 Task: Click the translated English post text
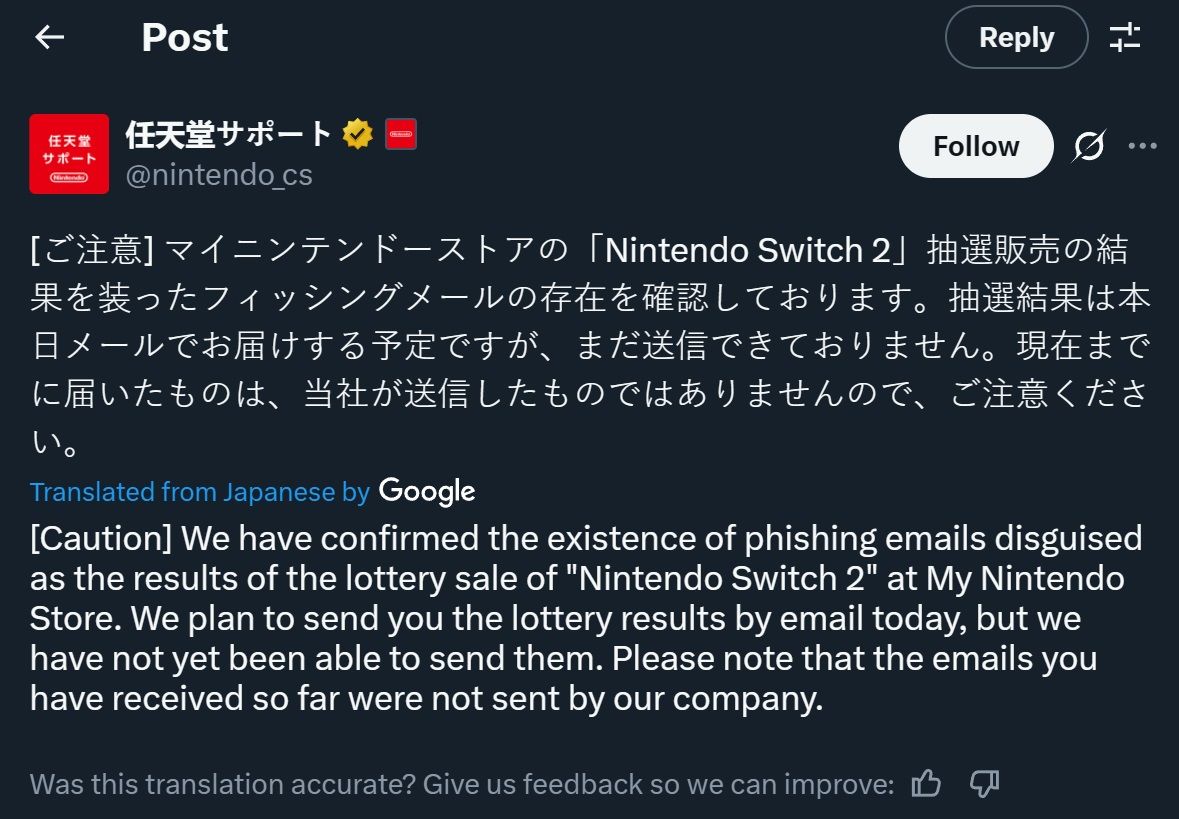coord(580,618)
